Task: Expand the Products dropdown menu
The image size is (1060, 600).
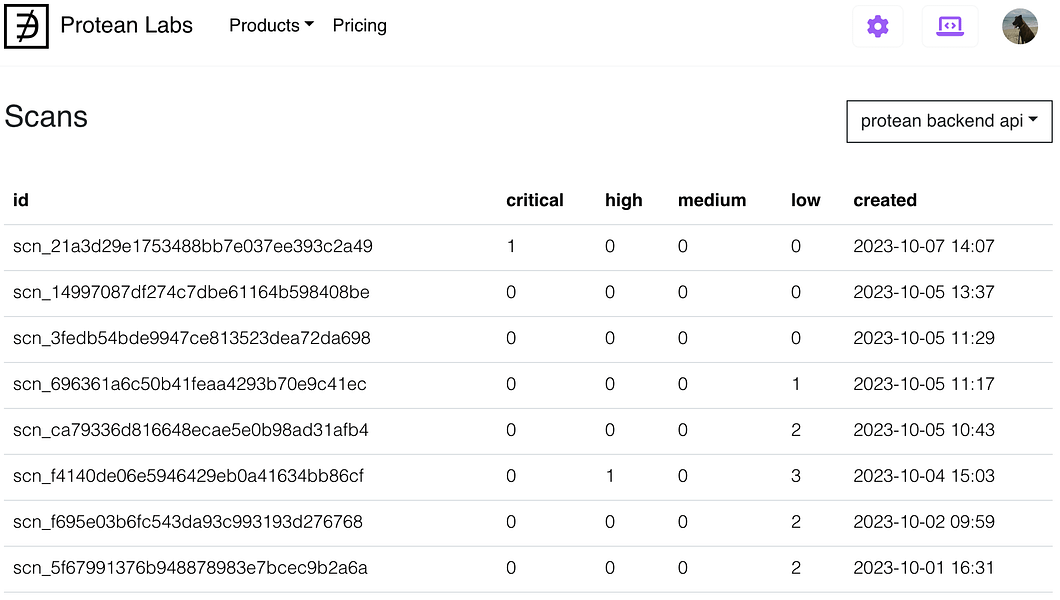Action: pyautogui.click(x=271, y=26)
